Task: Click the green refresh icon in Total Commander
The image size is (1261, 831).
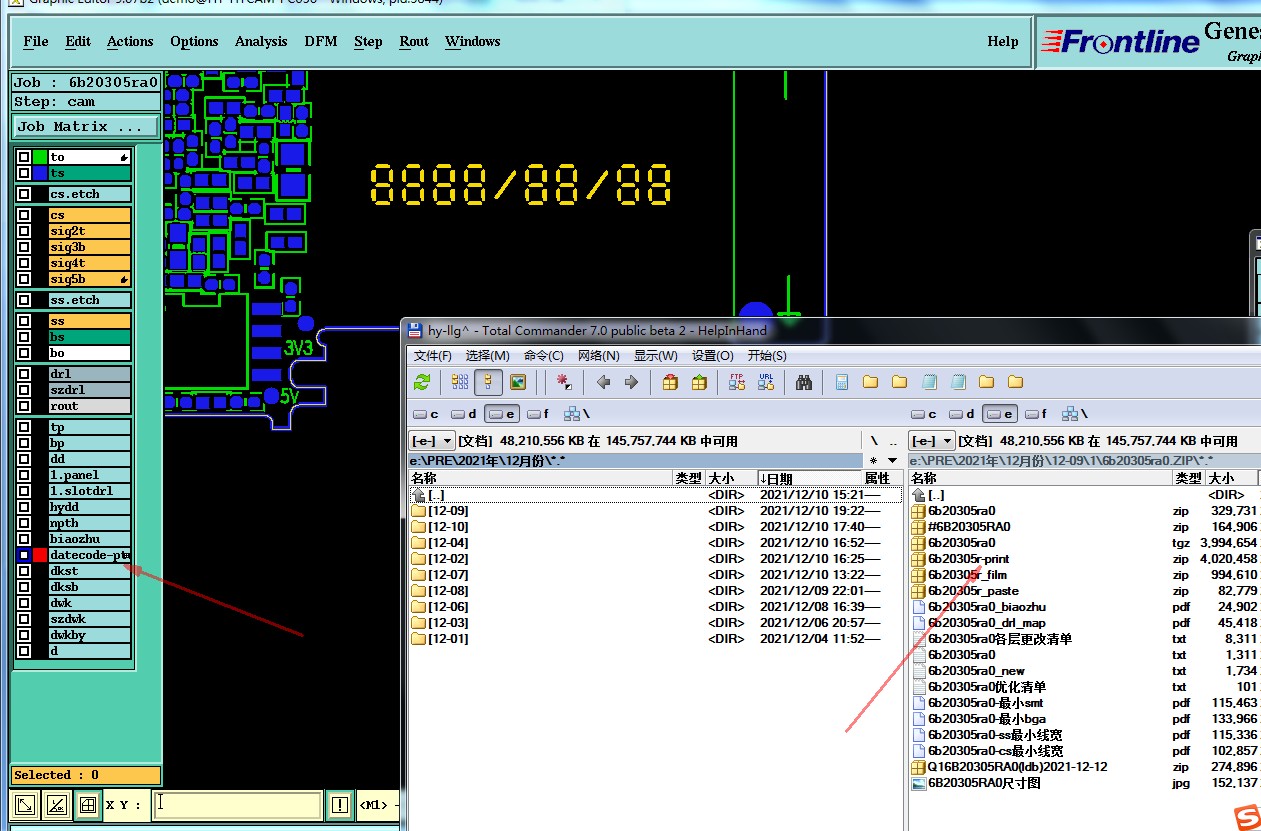Action: 422,382
